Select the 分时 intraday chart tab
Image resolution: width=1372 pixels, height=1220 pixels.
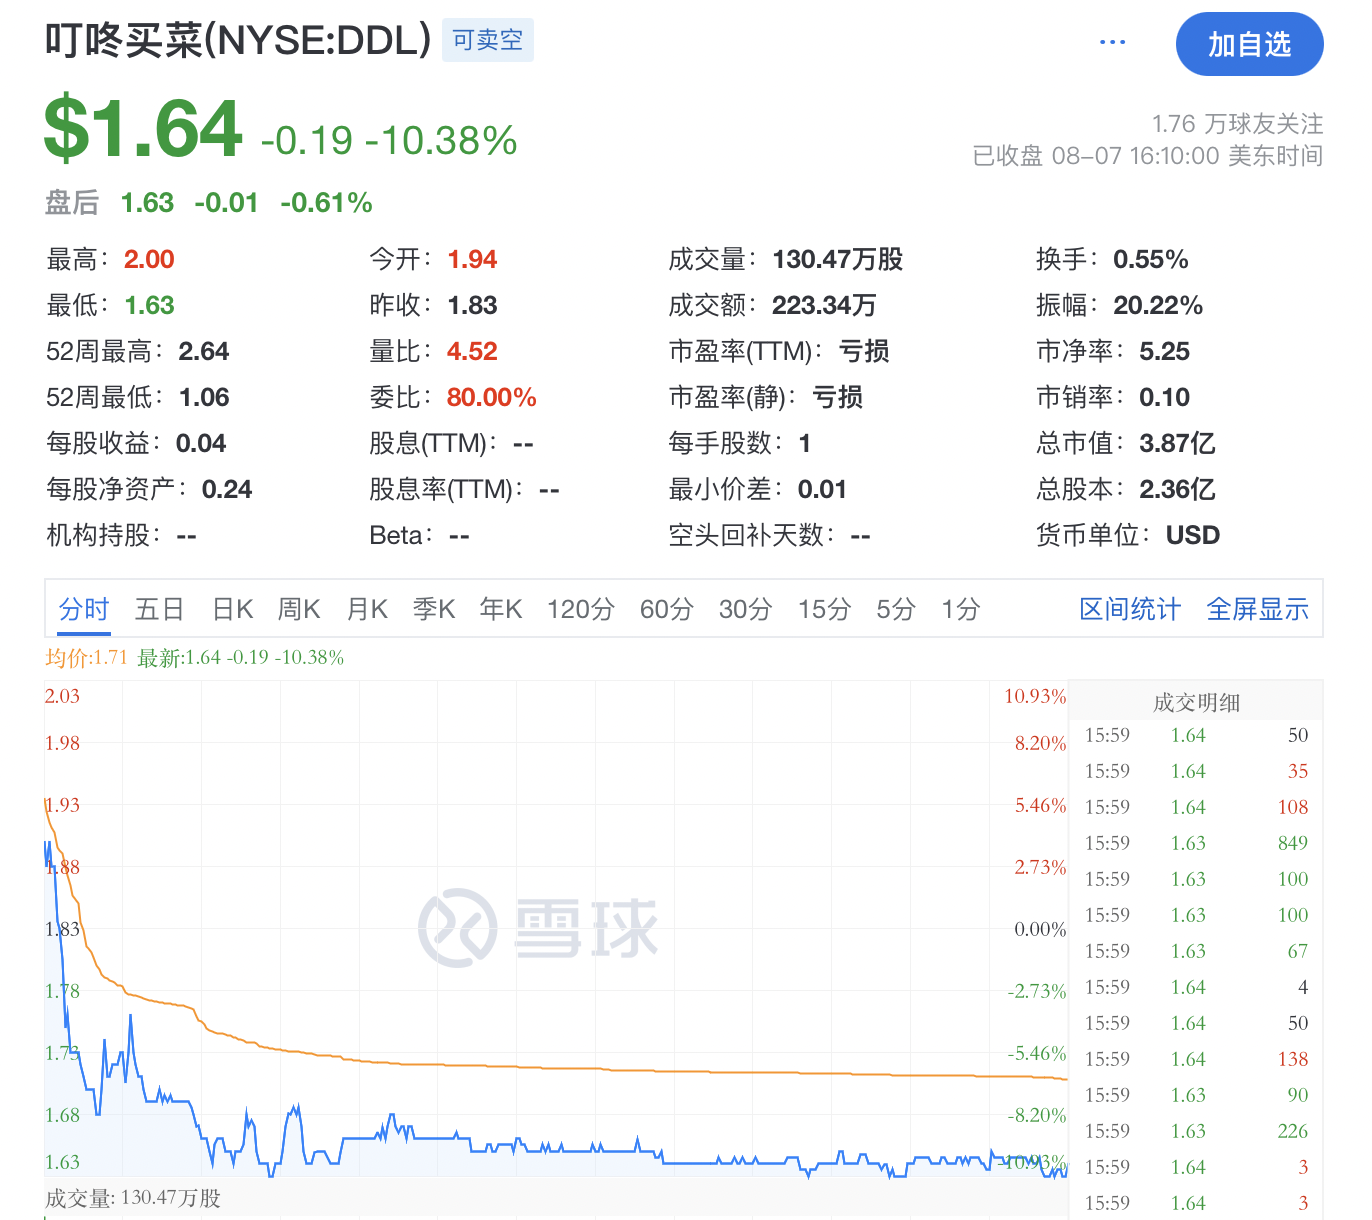(84, 609)
